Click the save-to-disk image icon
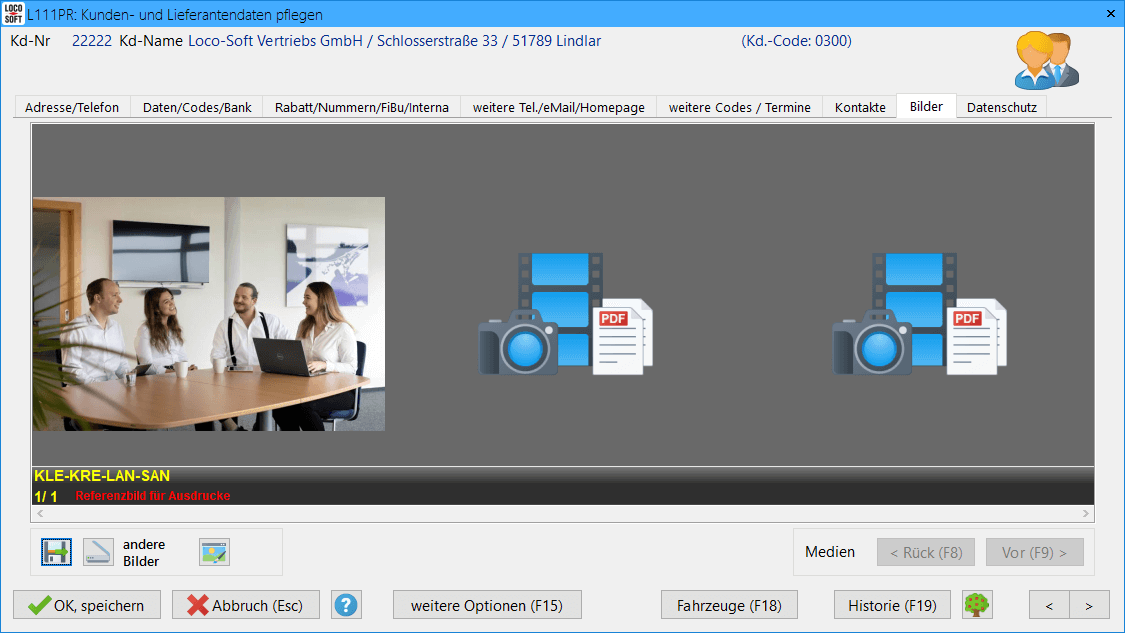 click(56, 552)
